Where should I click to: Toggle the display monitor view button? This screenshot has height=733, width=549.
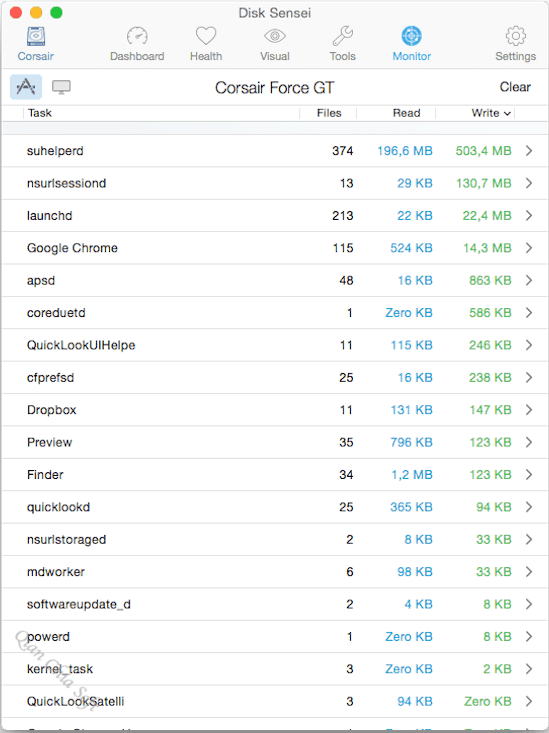(61, 87)
